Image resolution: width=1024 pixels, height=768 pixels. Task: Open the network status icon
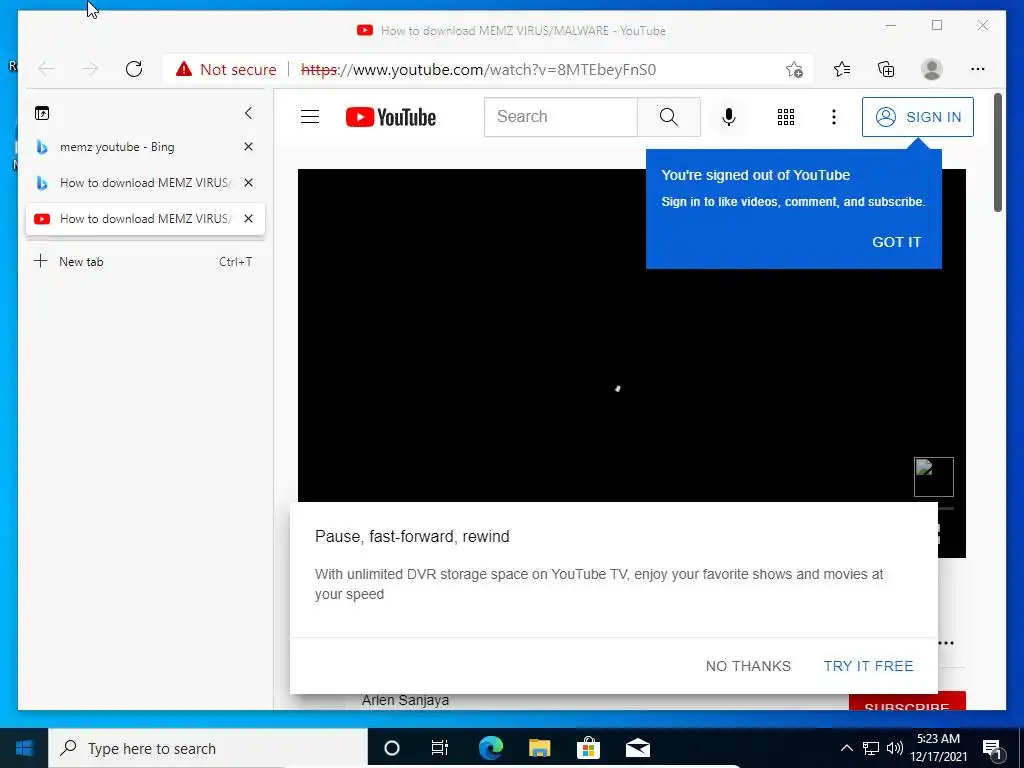(871, 748)
